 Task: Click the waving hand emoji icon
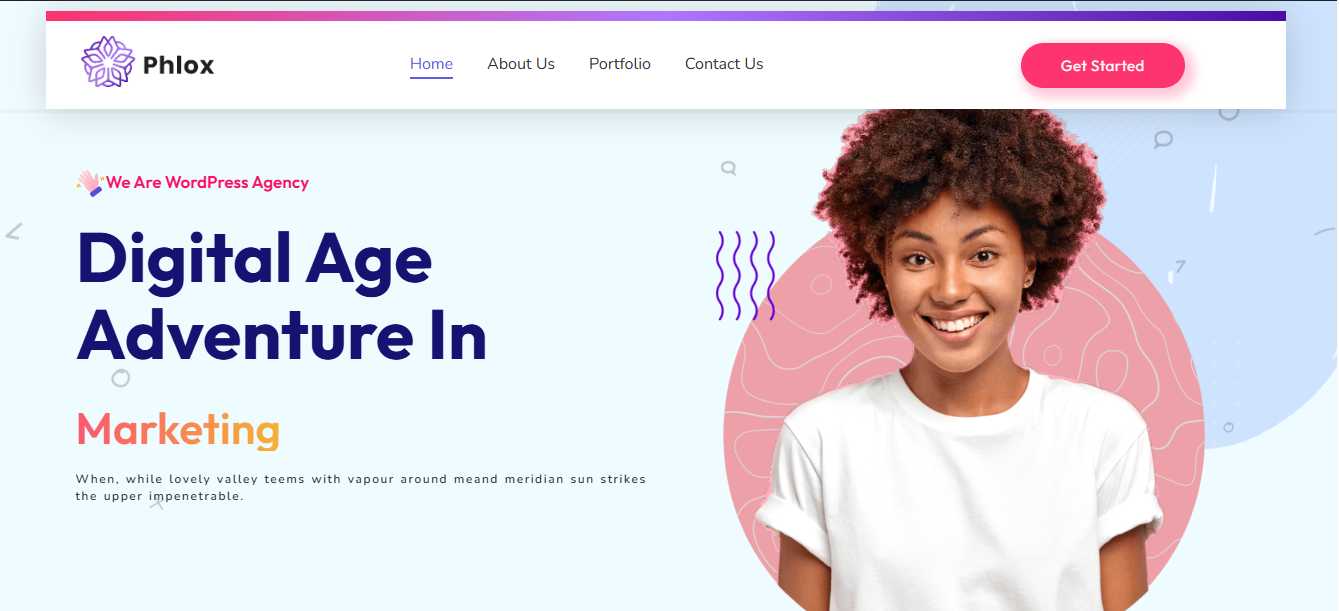[x=90, y=183]
